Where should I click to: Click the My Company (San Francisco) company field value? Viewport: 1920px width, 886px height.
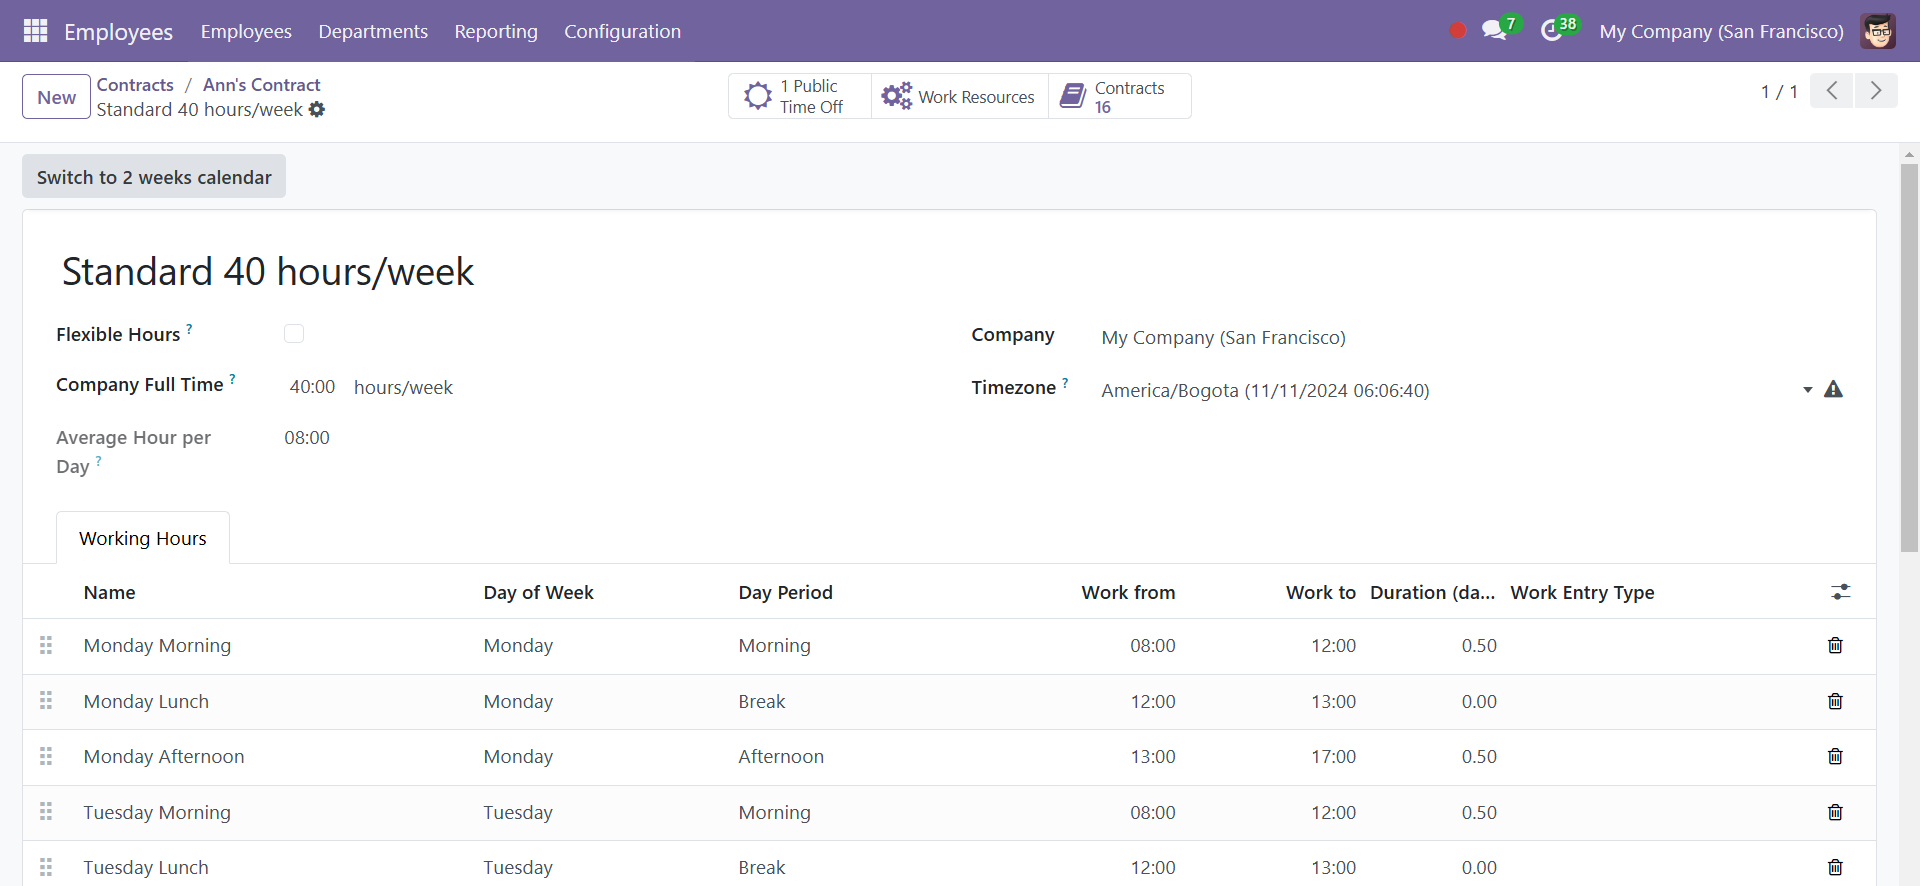pos(1223,337)
